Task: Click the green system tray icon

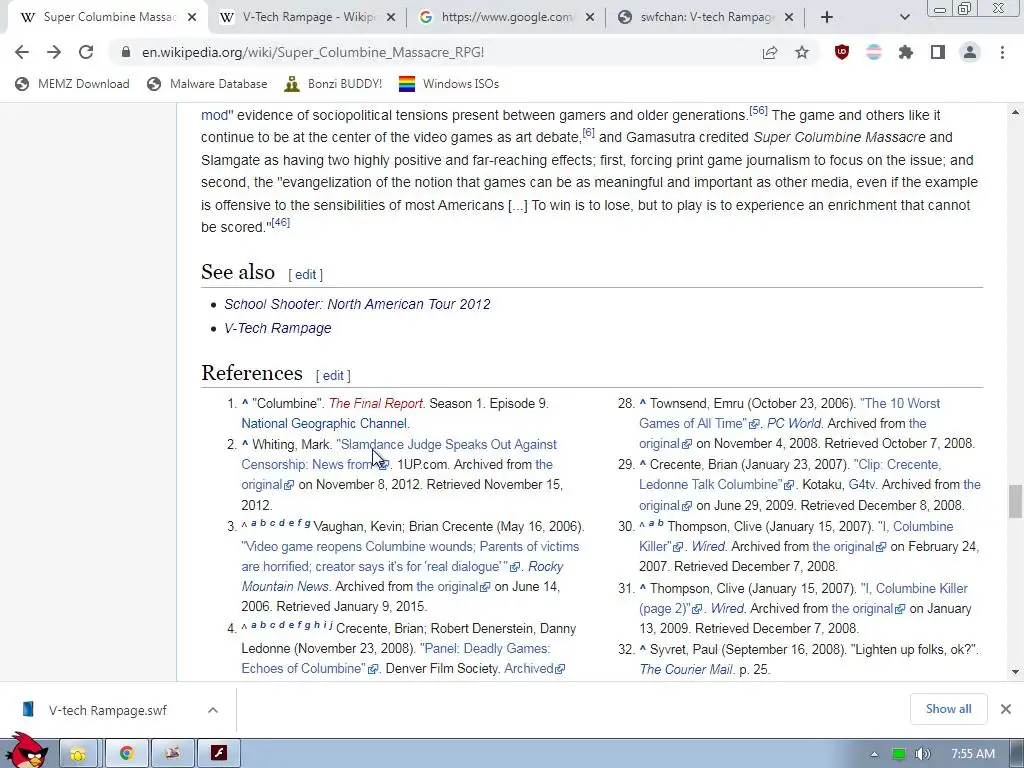Action: [899, 754]
